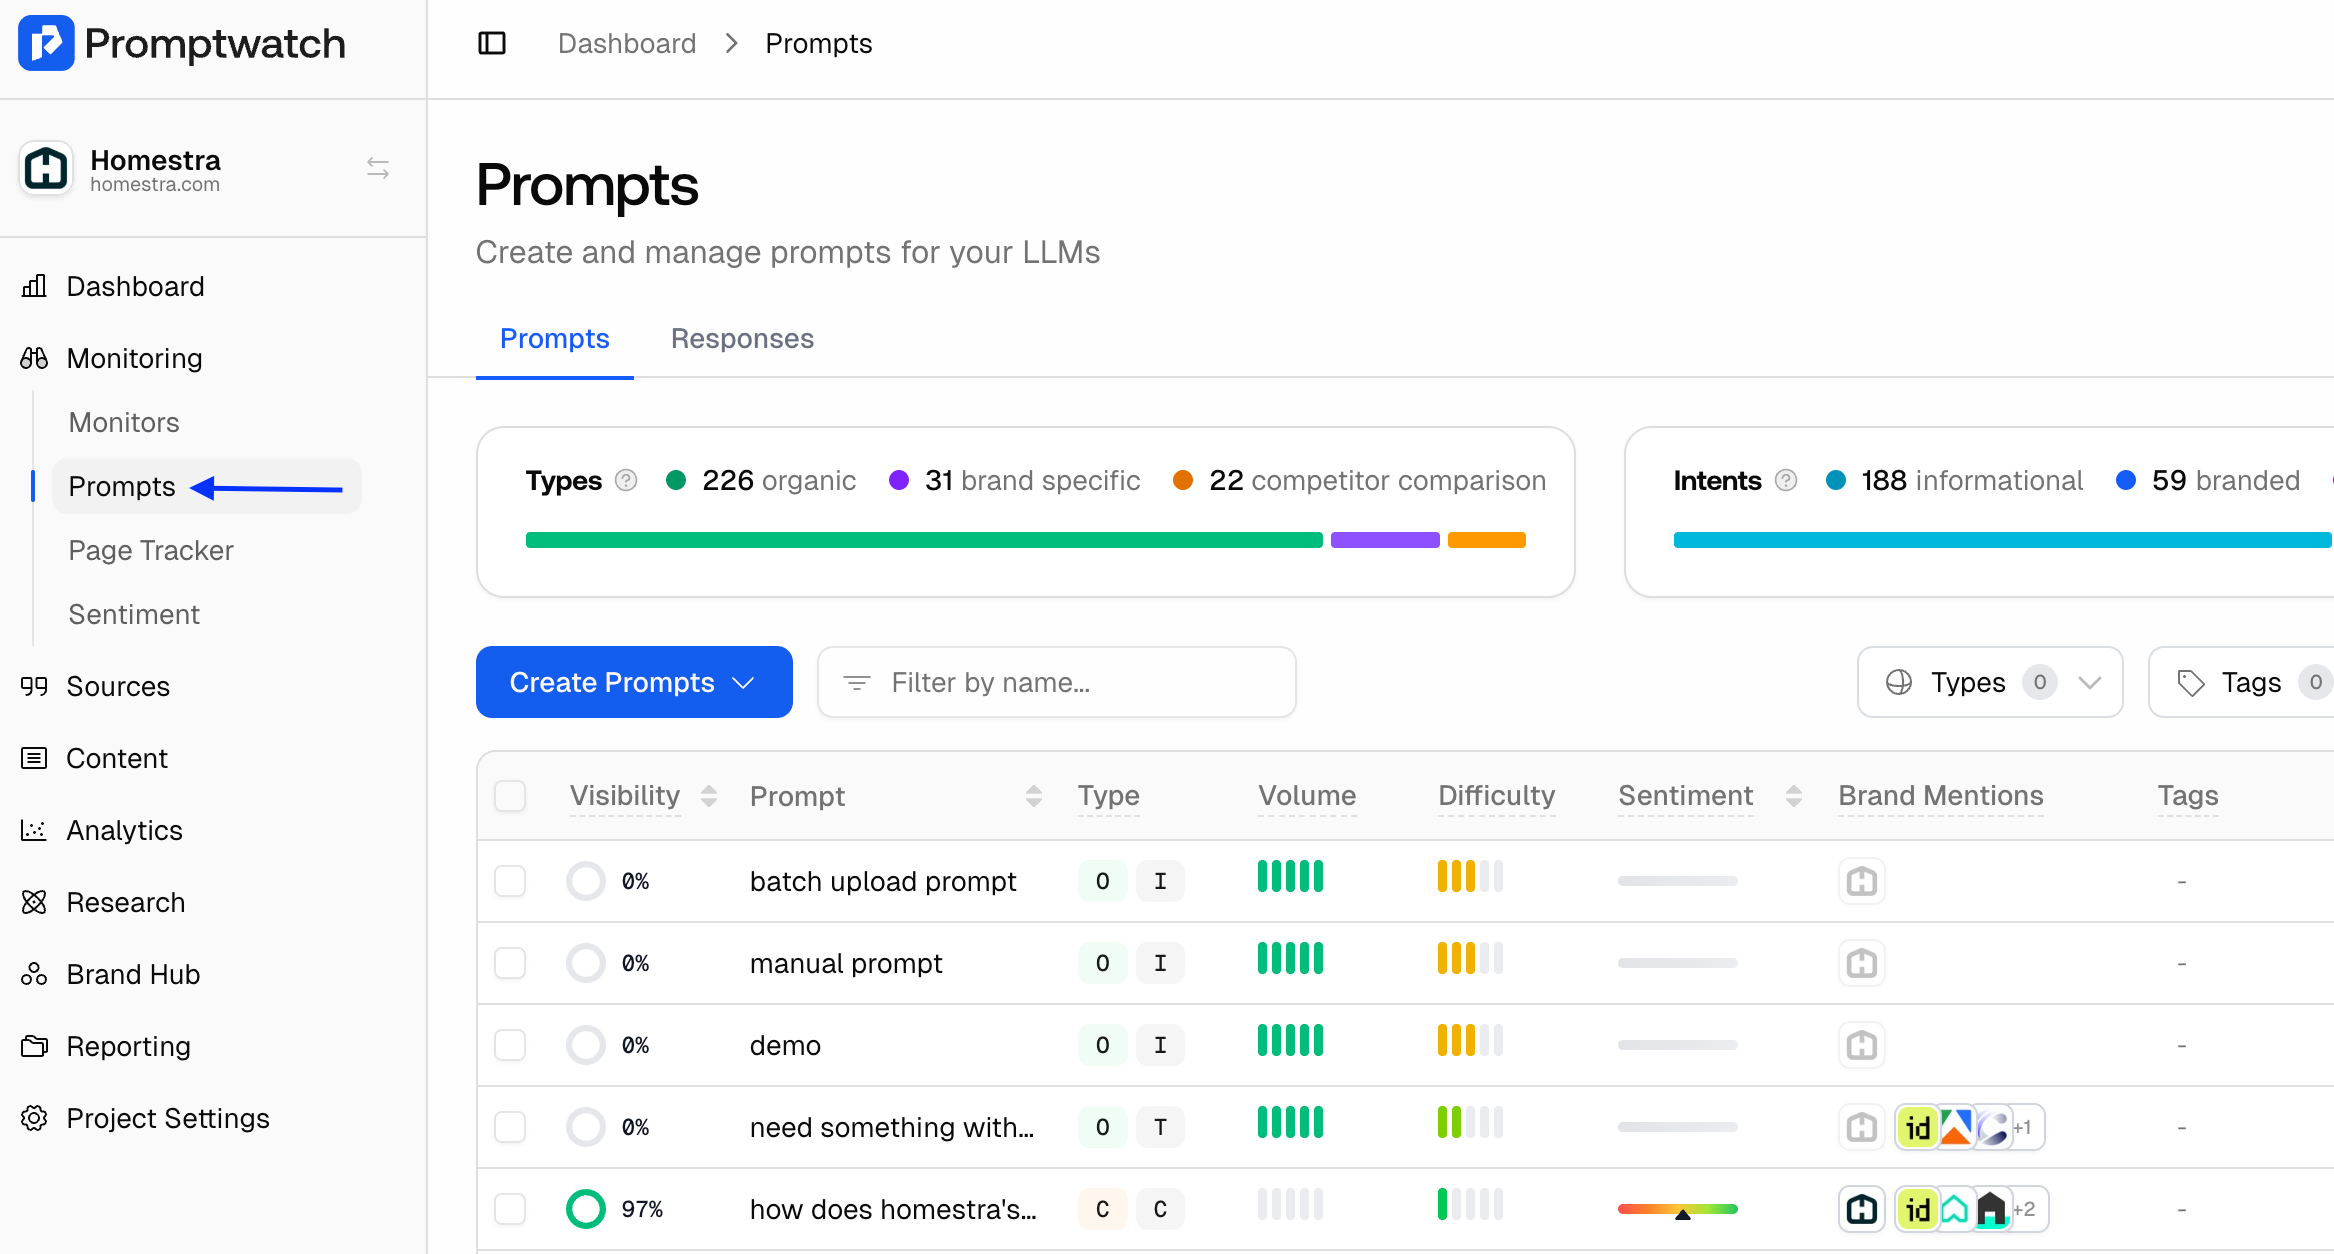Click sentiment slider of homestra's prompt
The image size is (2334, 1254).
point(1678,1209)
